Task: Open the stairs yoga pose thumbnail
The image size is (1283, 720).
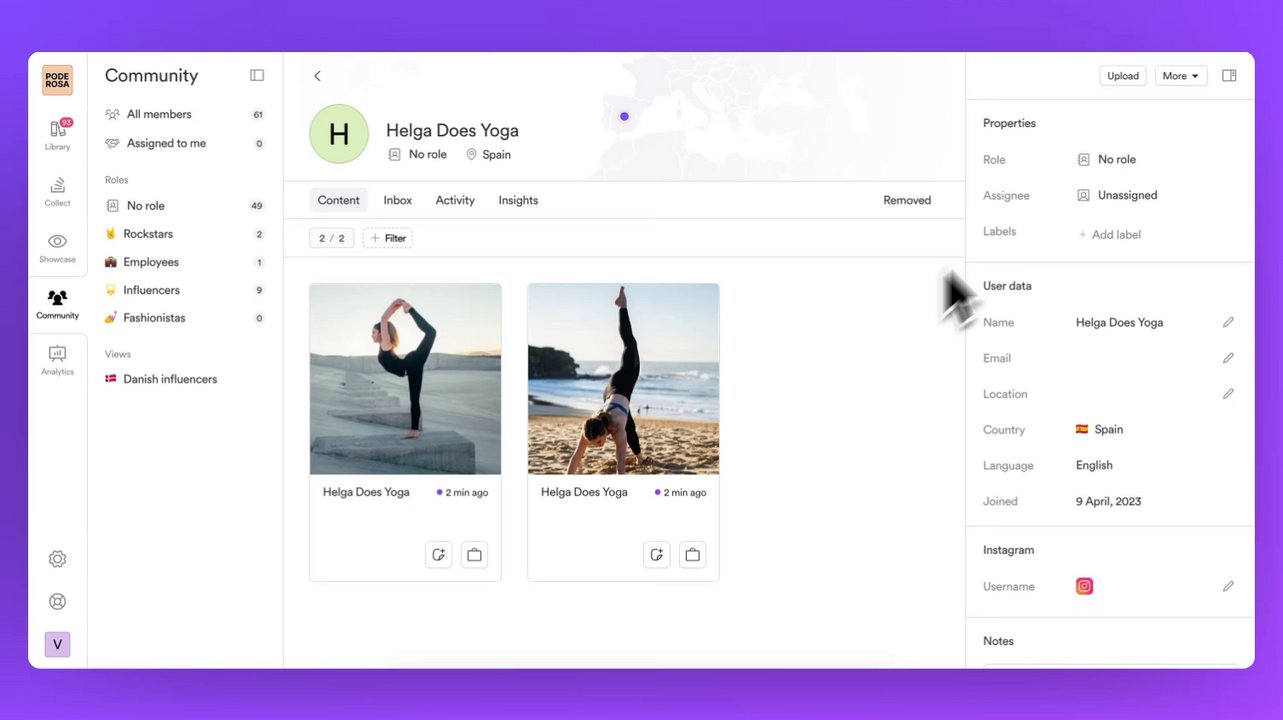Action: coord(405,379)
